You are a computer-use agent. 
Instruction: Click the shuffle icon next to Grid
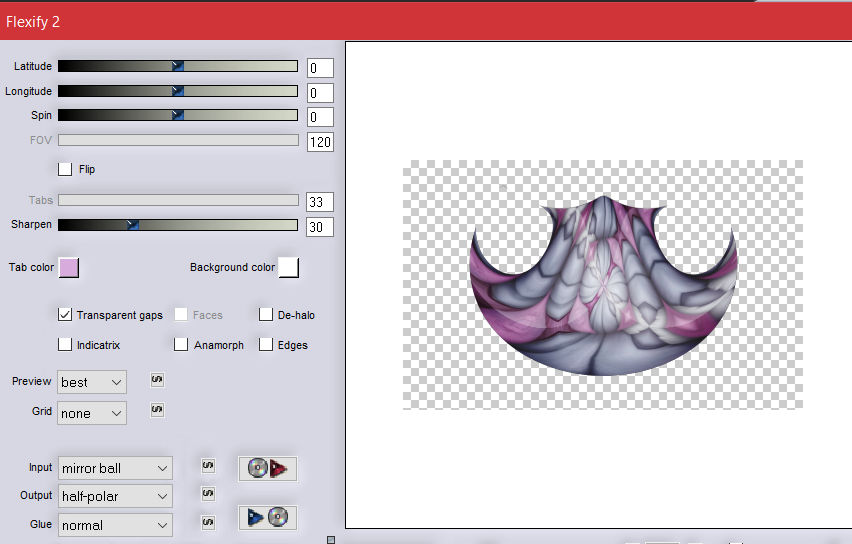pos(157,409)
